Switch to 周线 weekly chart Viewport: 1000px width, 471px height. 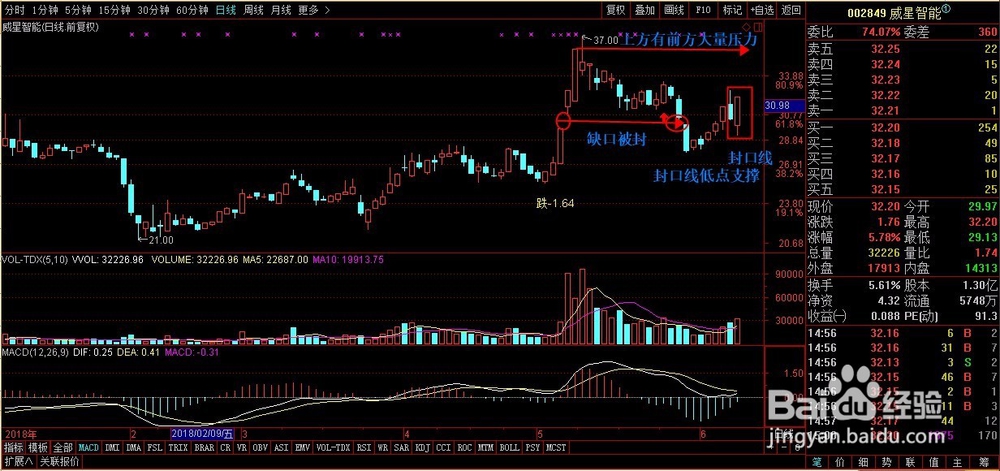[x=254, y=10]
